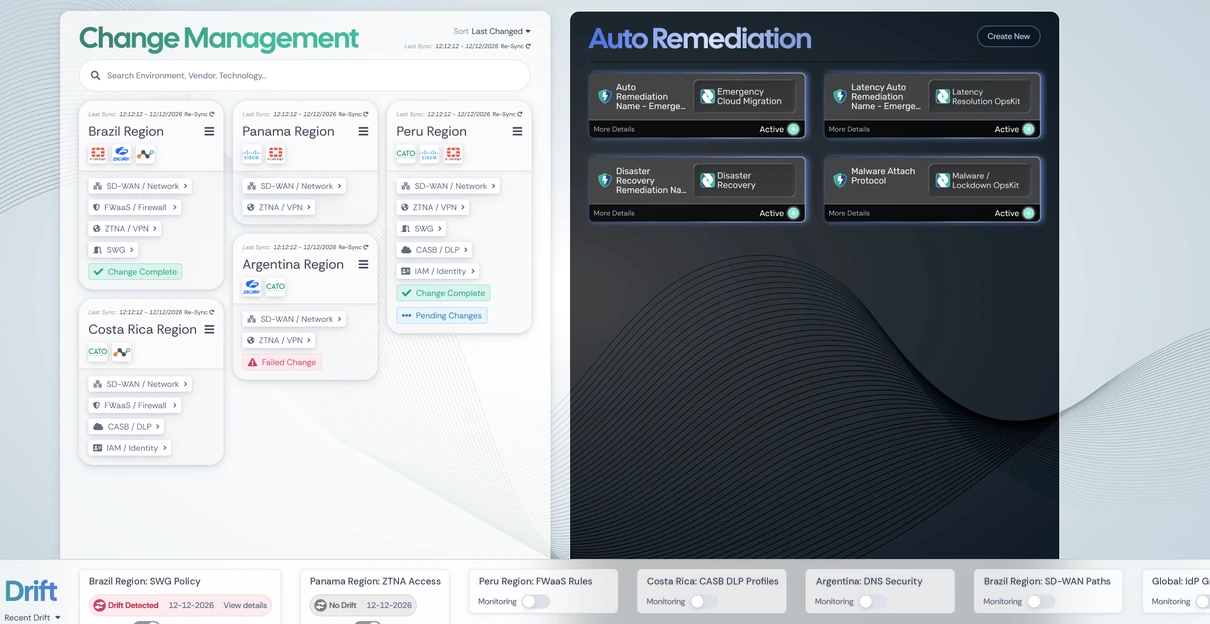Click the CATO vendor icon in Peru Region
This screenshot has height=624, width=1210.
click(x=406, y=154)
